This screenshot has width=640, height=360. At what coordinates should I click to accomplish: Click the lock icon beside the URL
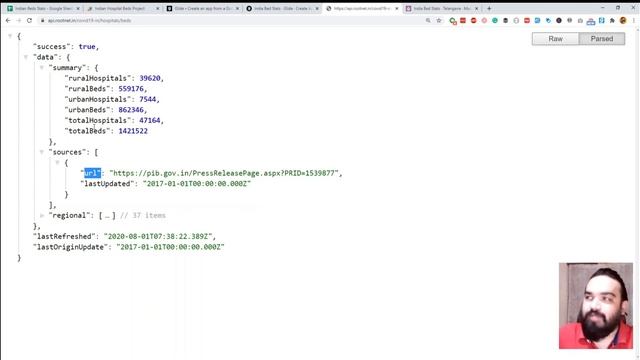(x=42, y=20)
